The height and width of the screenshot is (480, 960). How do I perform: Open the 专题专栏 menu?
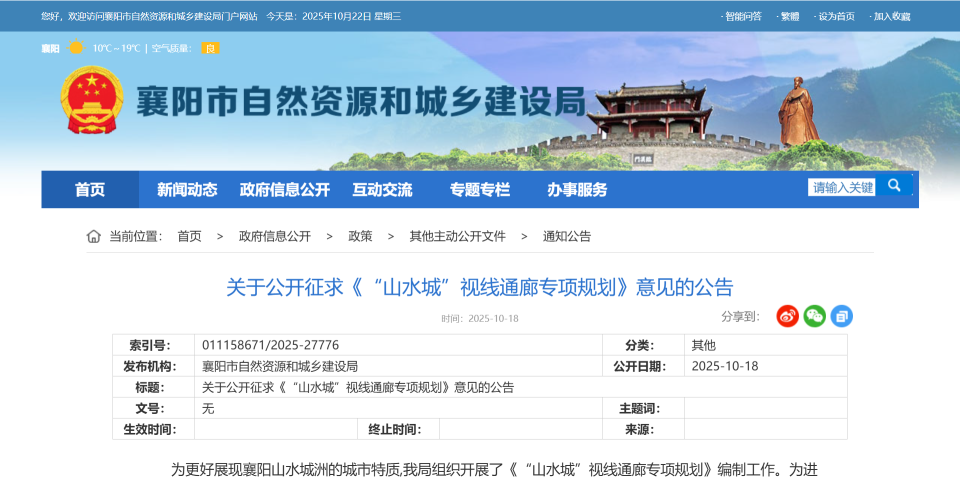(480, 190)
